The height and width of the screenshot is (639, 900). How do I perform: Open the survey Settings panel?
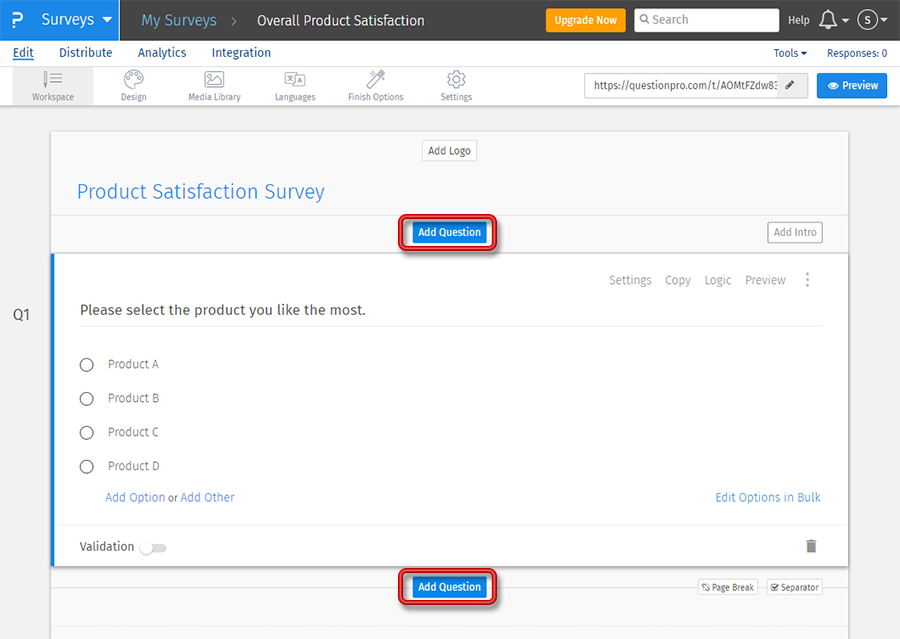[x=455, y=85]
